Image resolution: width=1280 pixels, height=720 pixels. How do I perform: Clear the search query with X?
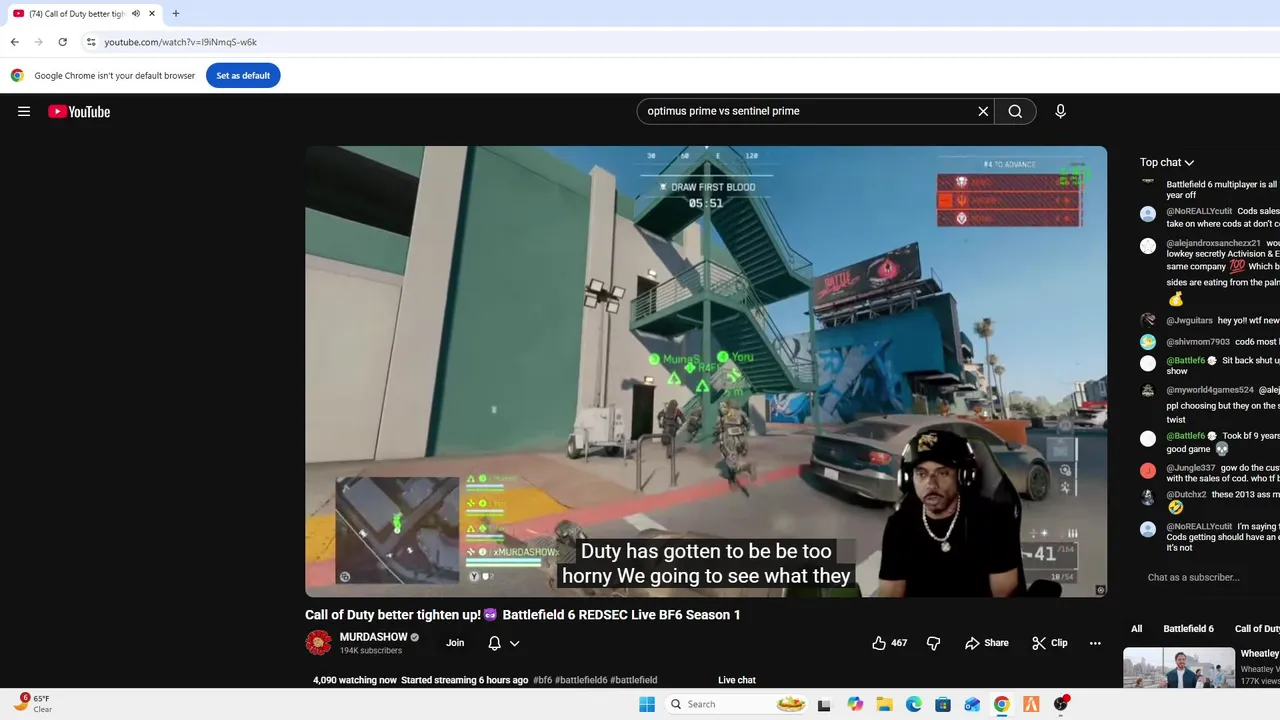[x=983, y=111]
